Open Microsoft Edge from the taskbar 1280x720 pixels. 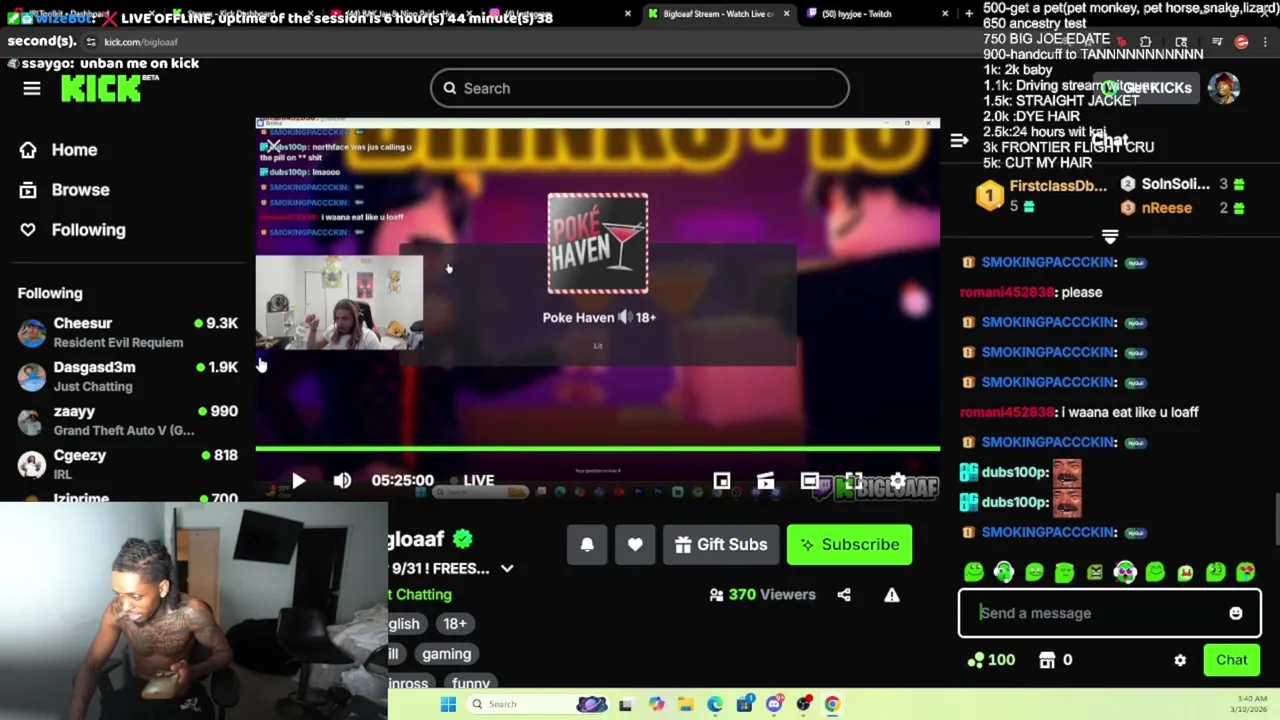click(715, 704)
